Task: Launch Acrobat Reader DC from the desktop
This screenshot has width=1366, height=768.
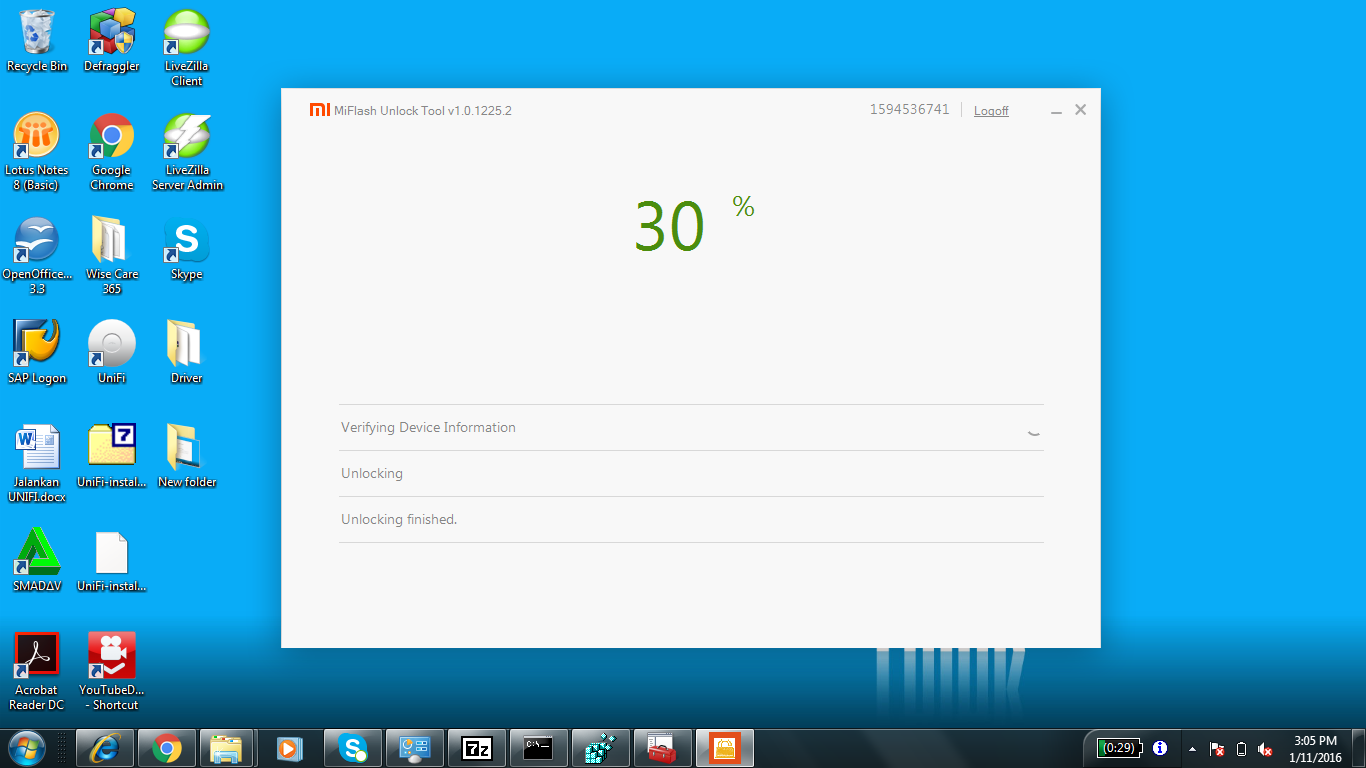Action: [37, 672]
